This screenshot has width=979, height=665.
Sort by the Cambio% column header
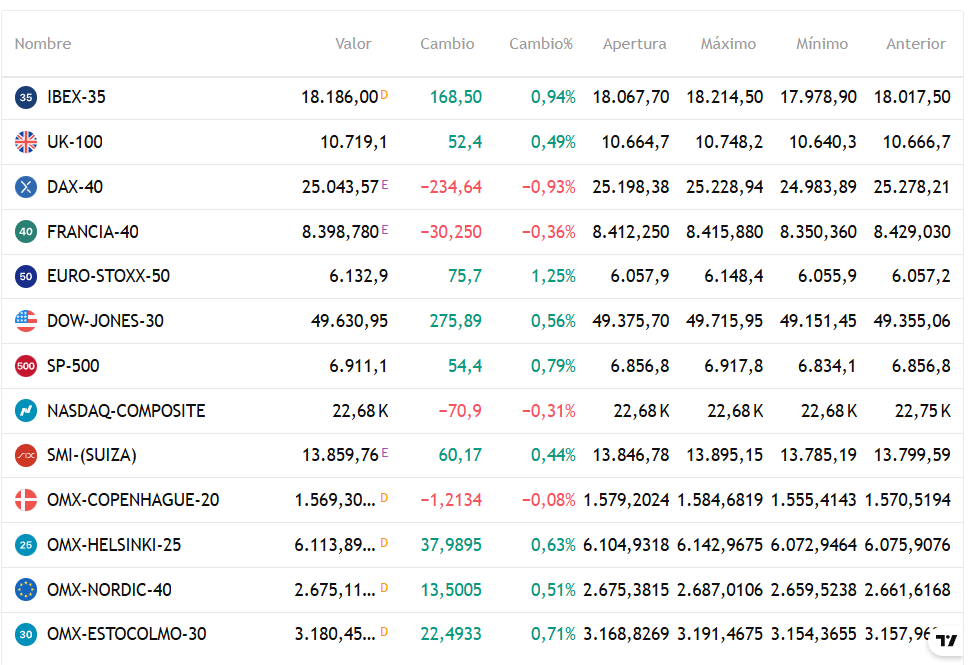click(x=541, y=44)
